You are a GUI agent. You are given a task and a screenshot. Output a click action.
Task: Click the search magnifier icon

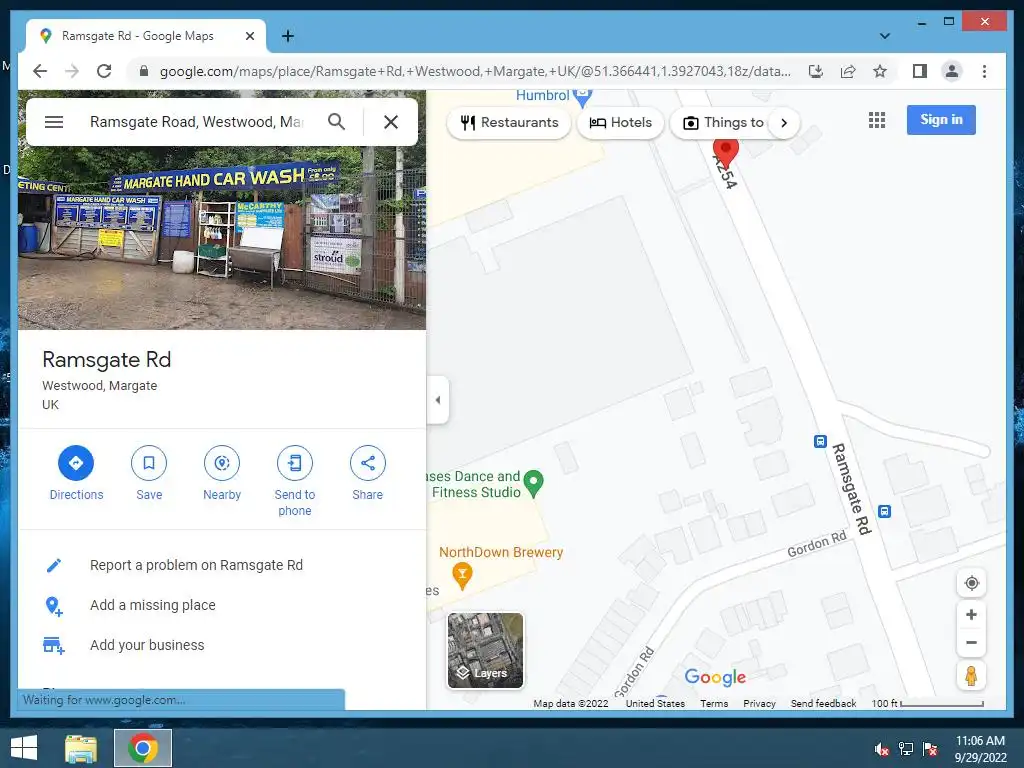pyautogui.click(x=336, y=121)
